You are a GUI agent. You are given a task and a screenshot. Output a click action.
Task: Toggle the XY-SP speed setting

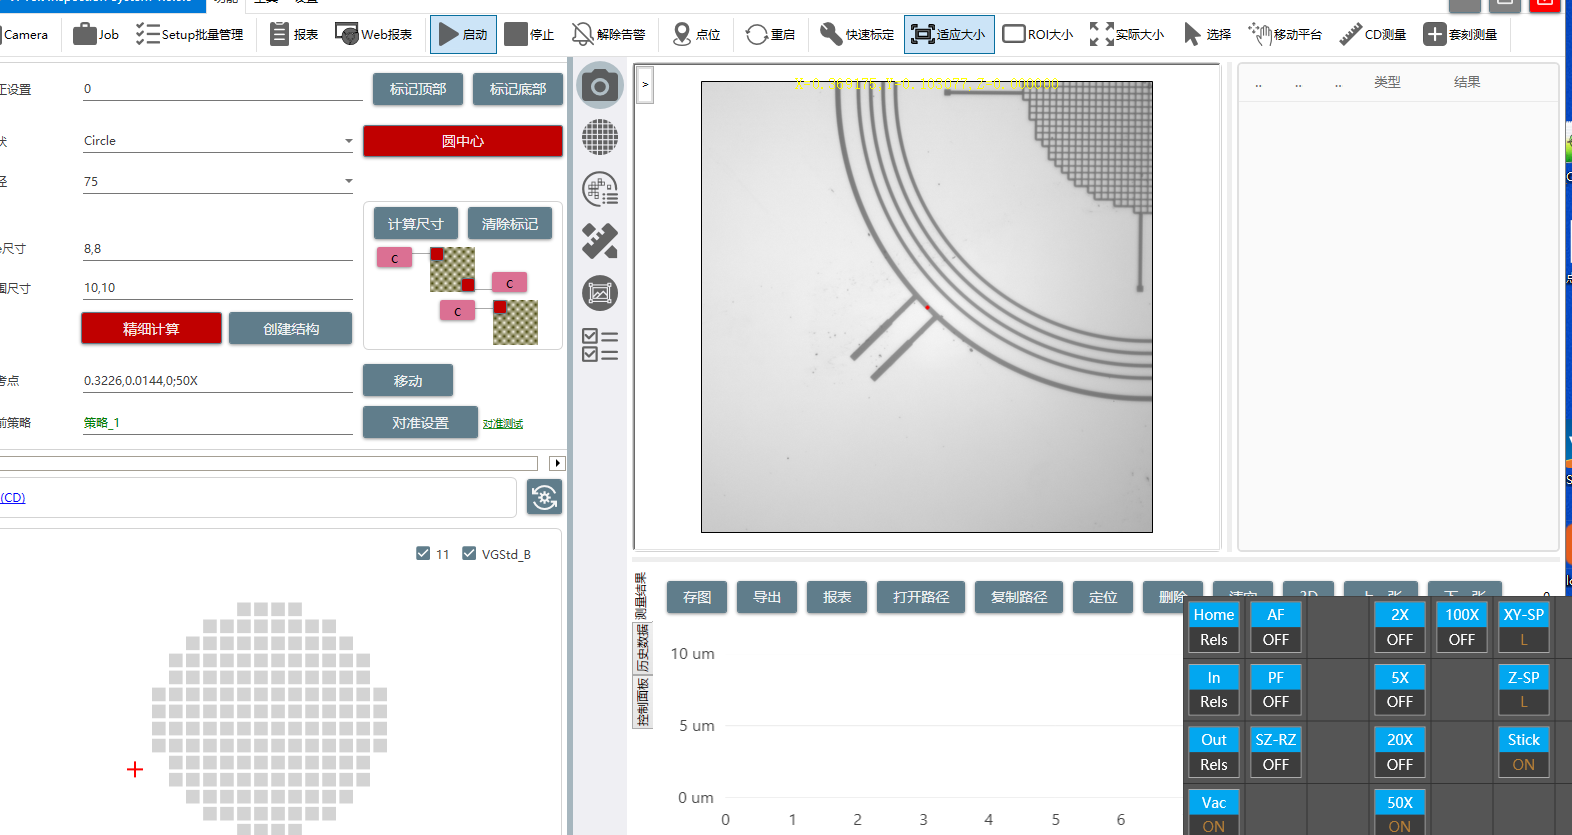tap(1524, 627)
